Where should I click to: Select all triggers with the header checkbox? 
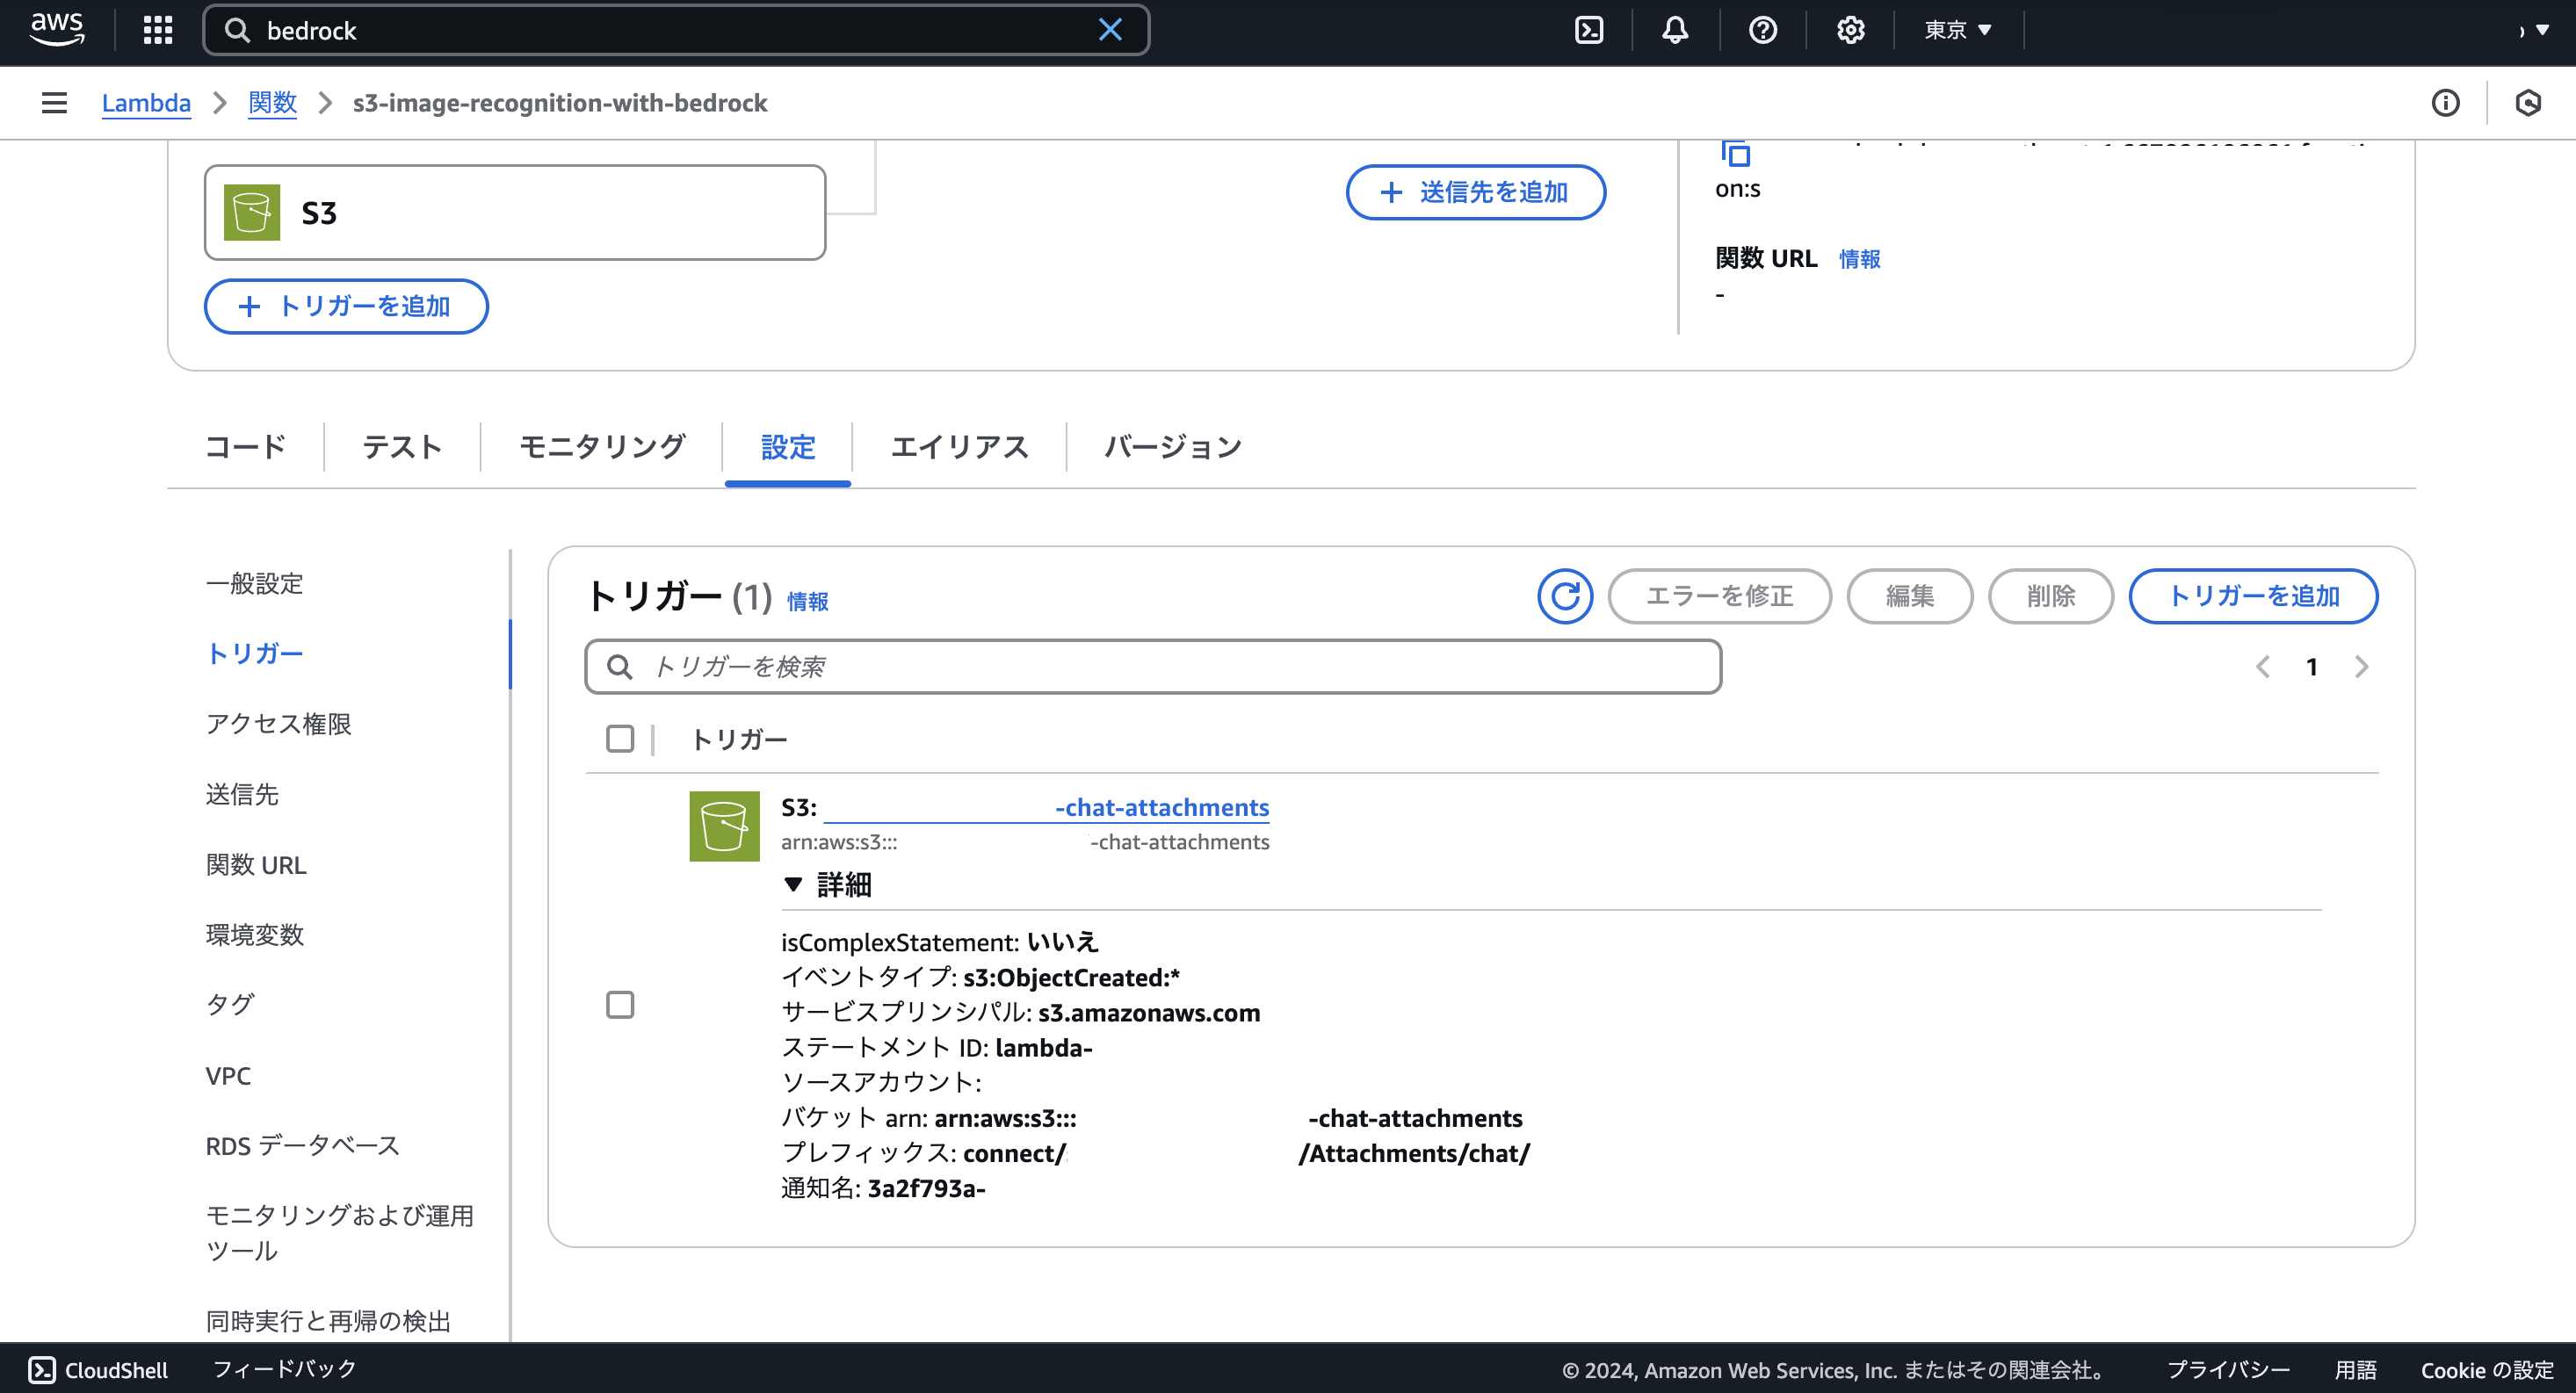[x=620, y=739]
